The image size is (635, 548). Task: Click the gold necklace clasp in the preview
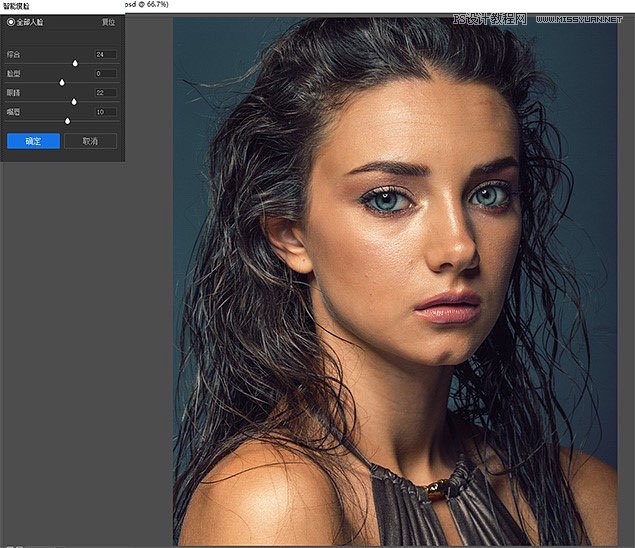point(437,491)
